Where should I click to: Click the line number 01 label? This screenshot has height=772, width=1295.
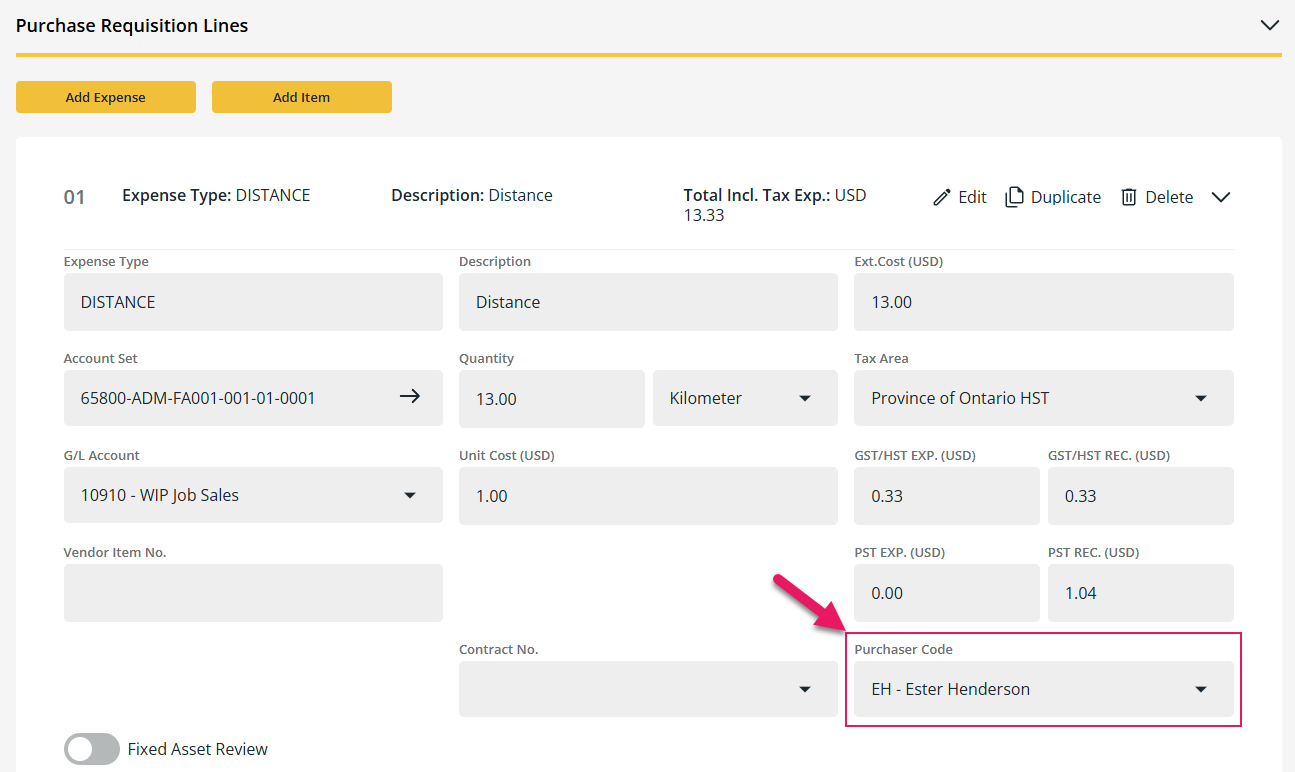click(75, 197)
